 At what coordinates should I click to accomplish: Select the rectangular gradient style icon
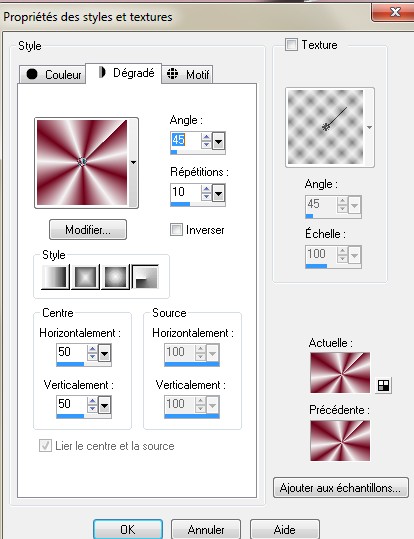(85, 277)
